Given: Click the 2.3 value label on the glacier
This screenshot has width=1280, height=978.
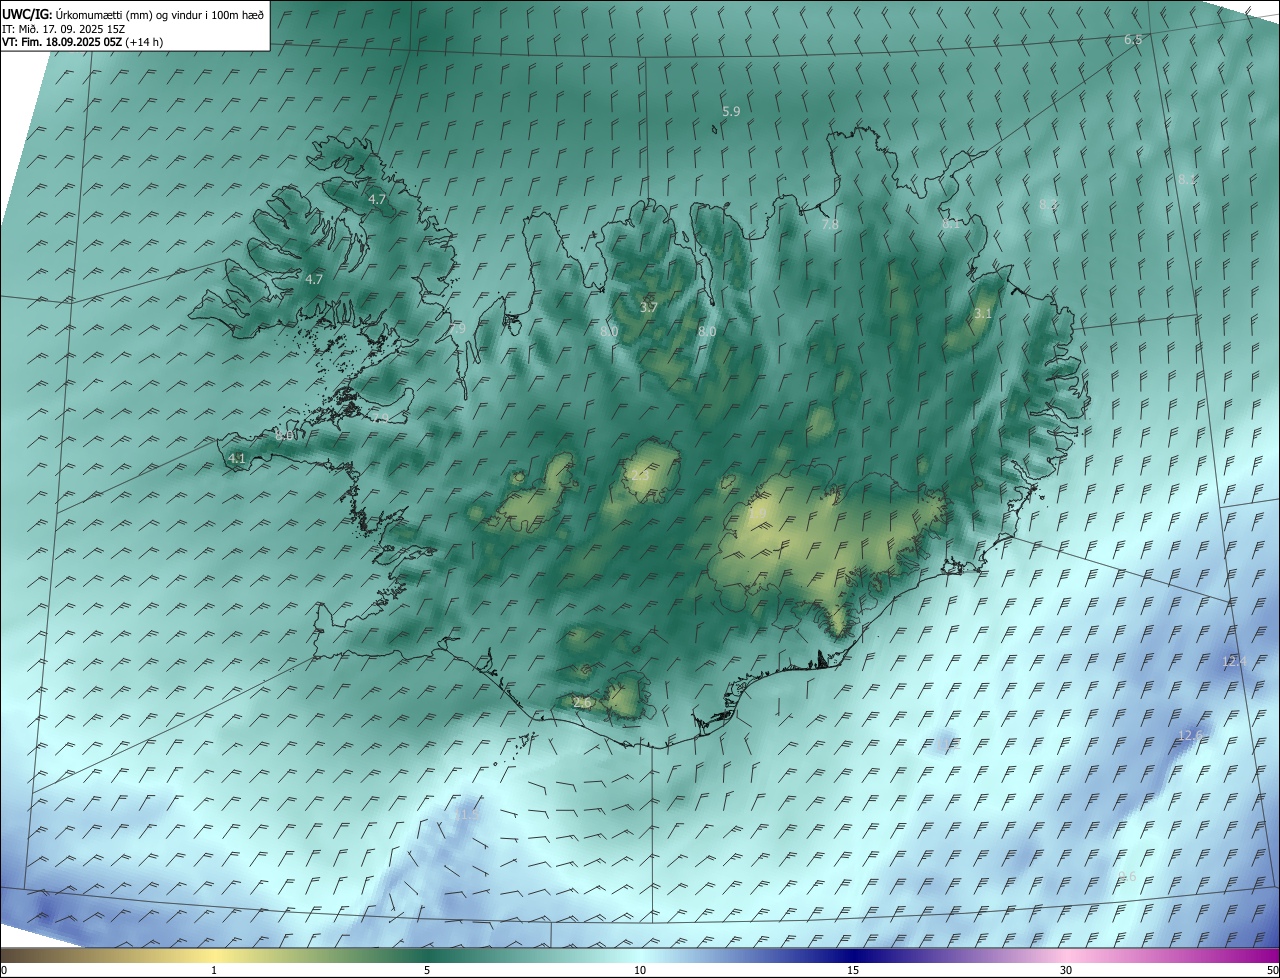Looking at the screenshot, I should [640, 475].
